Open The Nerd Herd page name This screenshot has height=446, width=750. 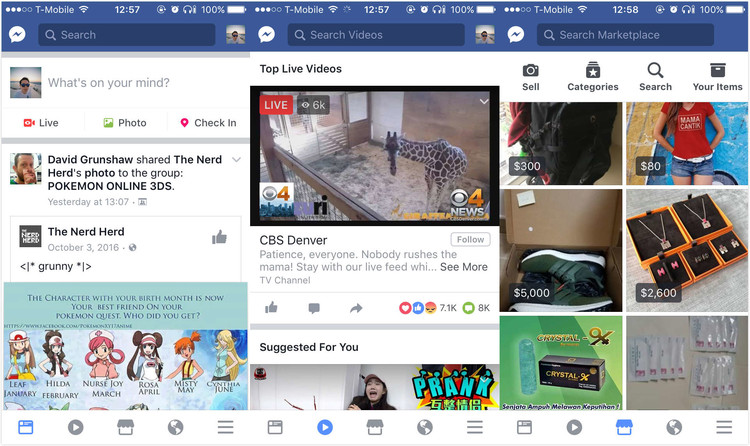pyautogui.click(x=86, y=232)
